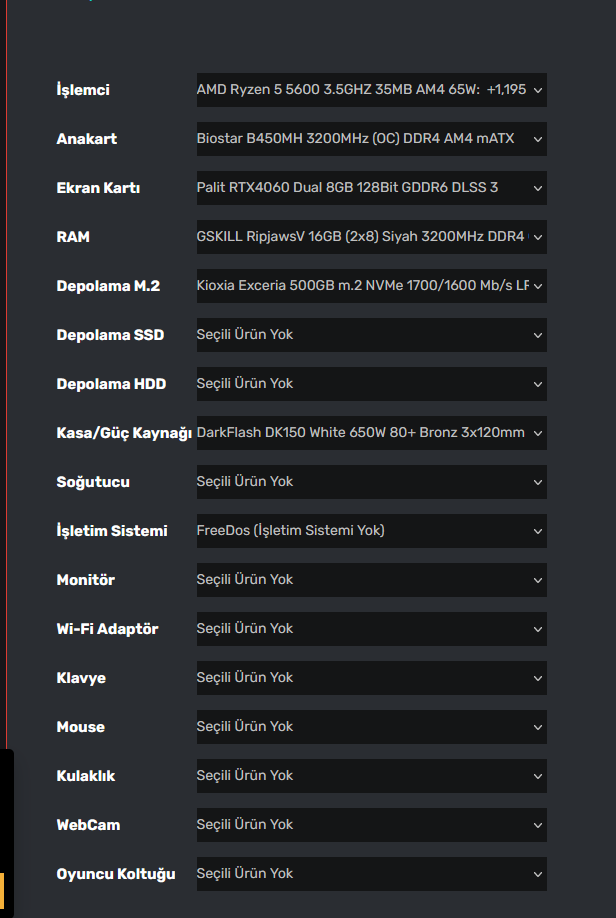Expand the WebCam dropdown

pos(371,825)
